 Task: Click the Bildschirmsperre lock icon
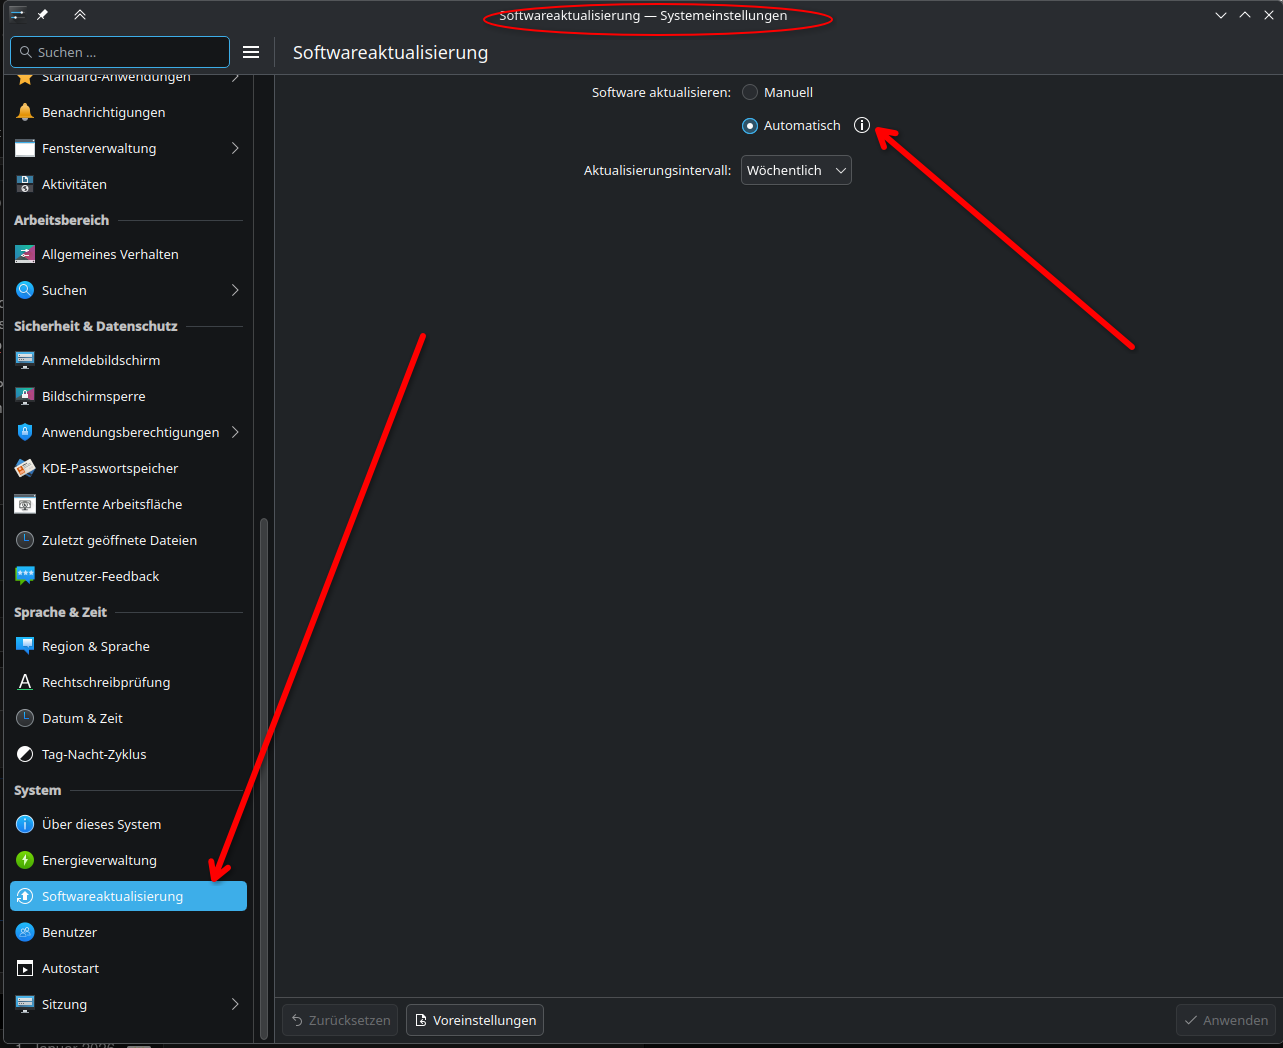coord(25,396)
